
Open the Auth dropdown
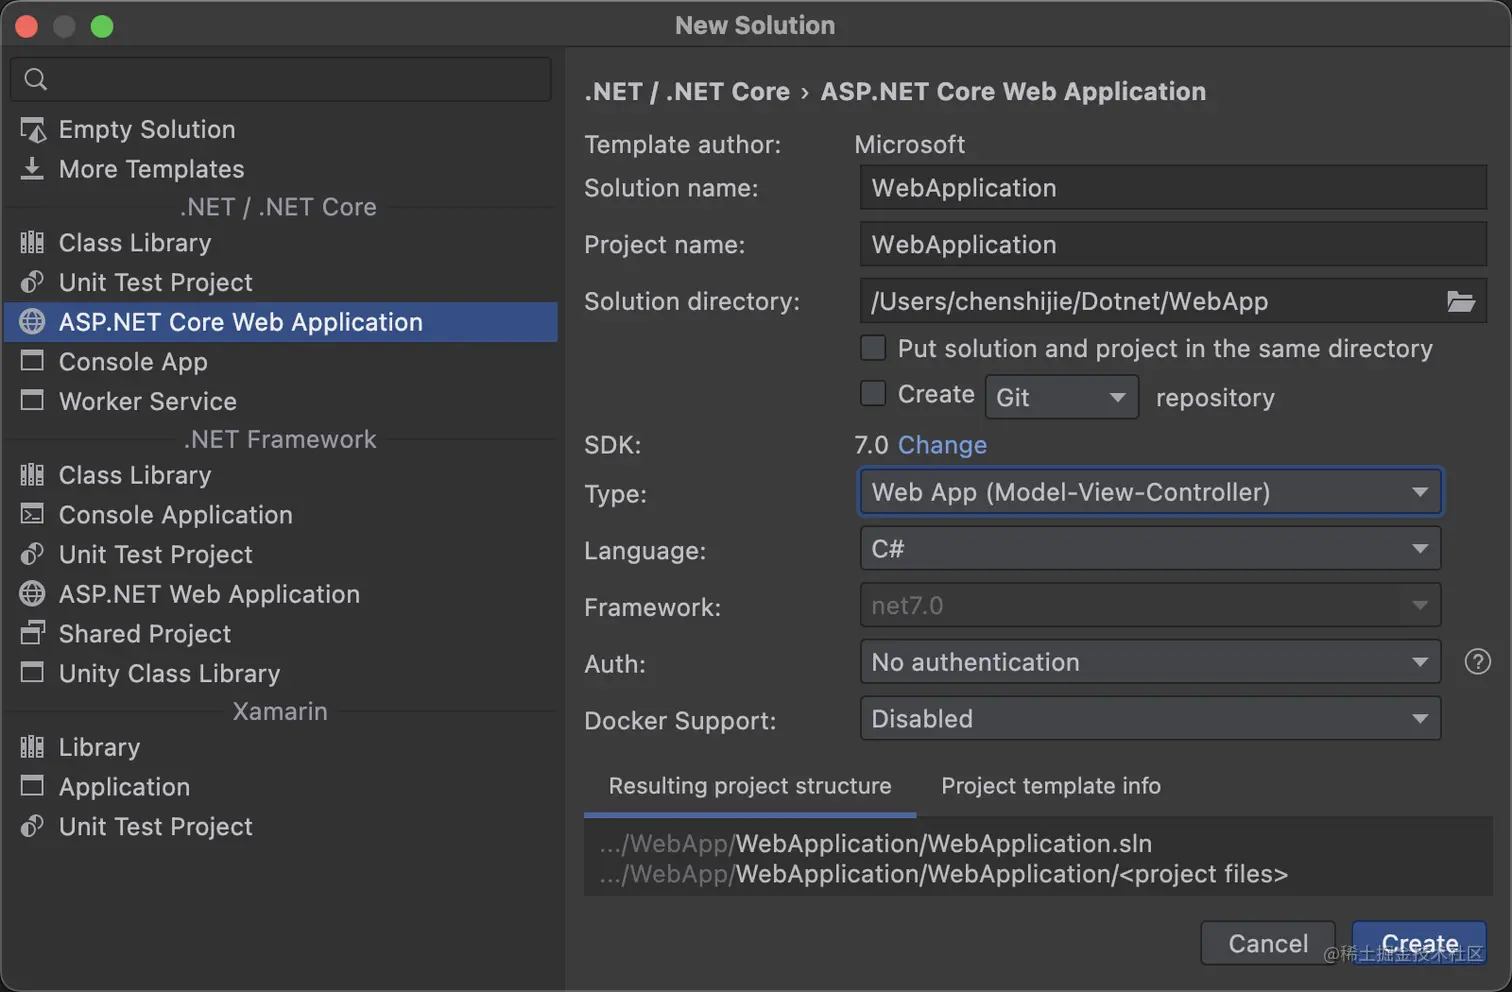(x=1150, y=662)
